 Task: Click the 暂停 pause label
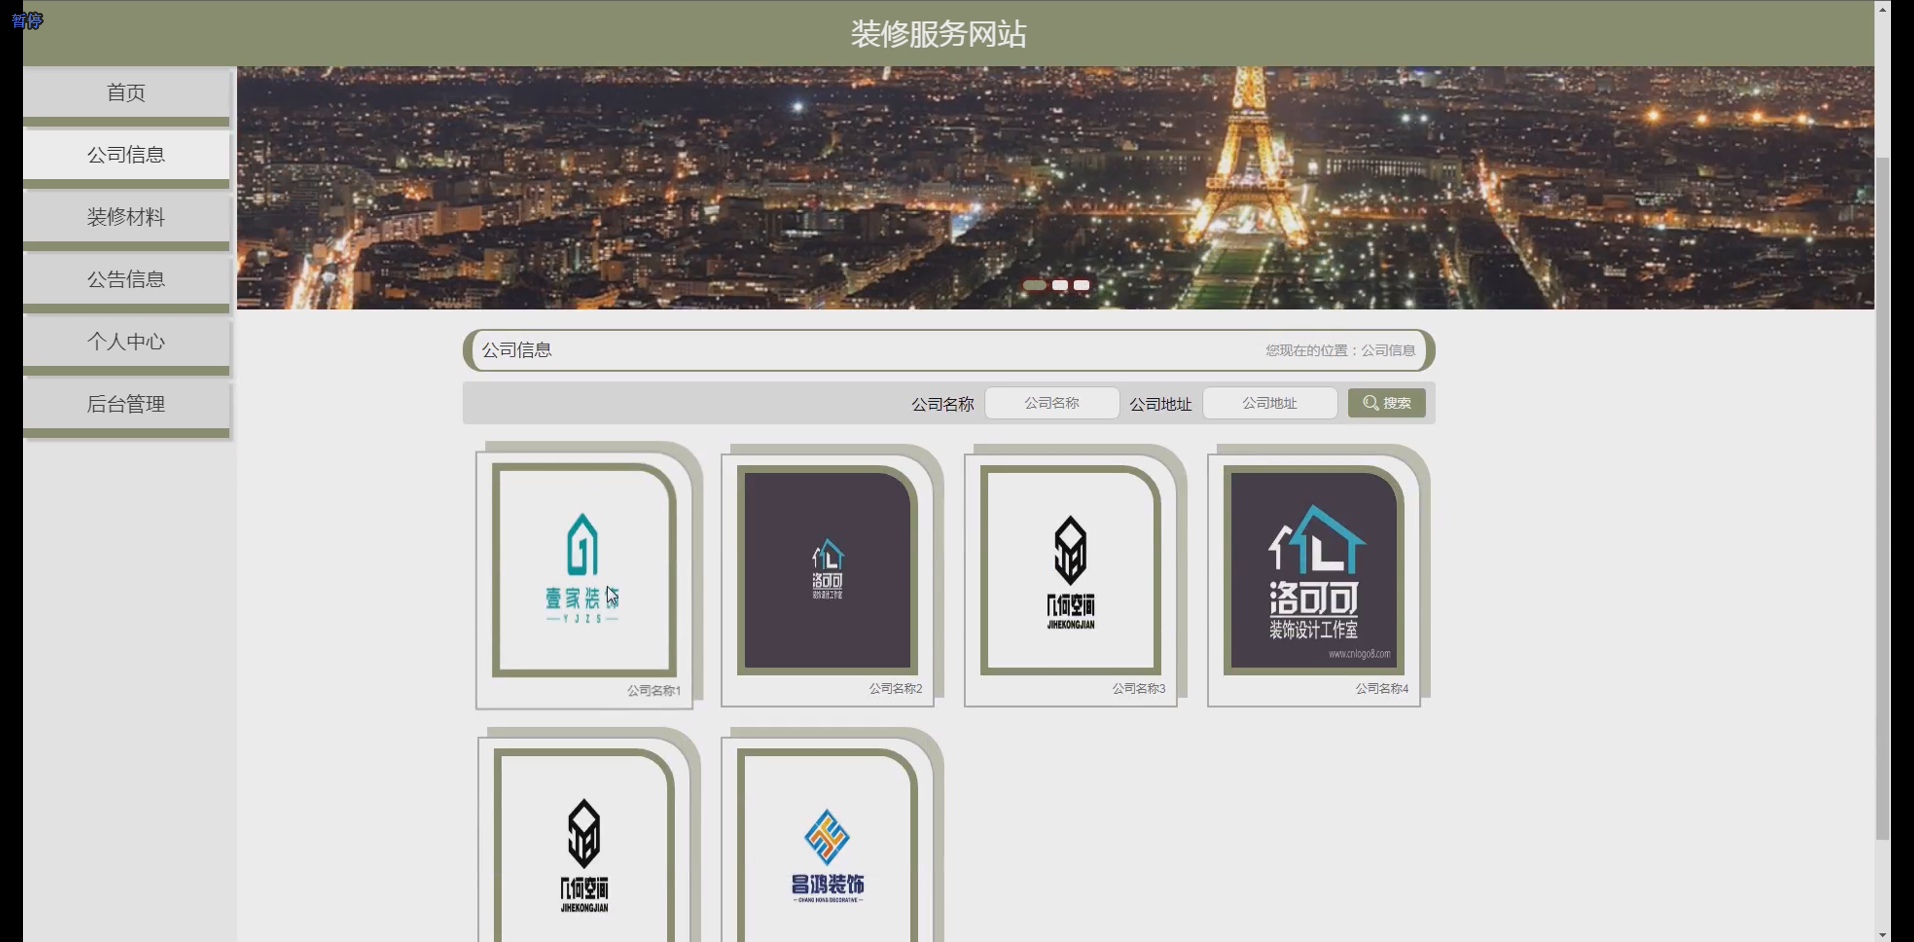coord(27,20)
